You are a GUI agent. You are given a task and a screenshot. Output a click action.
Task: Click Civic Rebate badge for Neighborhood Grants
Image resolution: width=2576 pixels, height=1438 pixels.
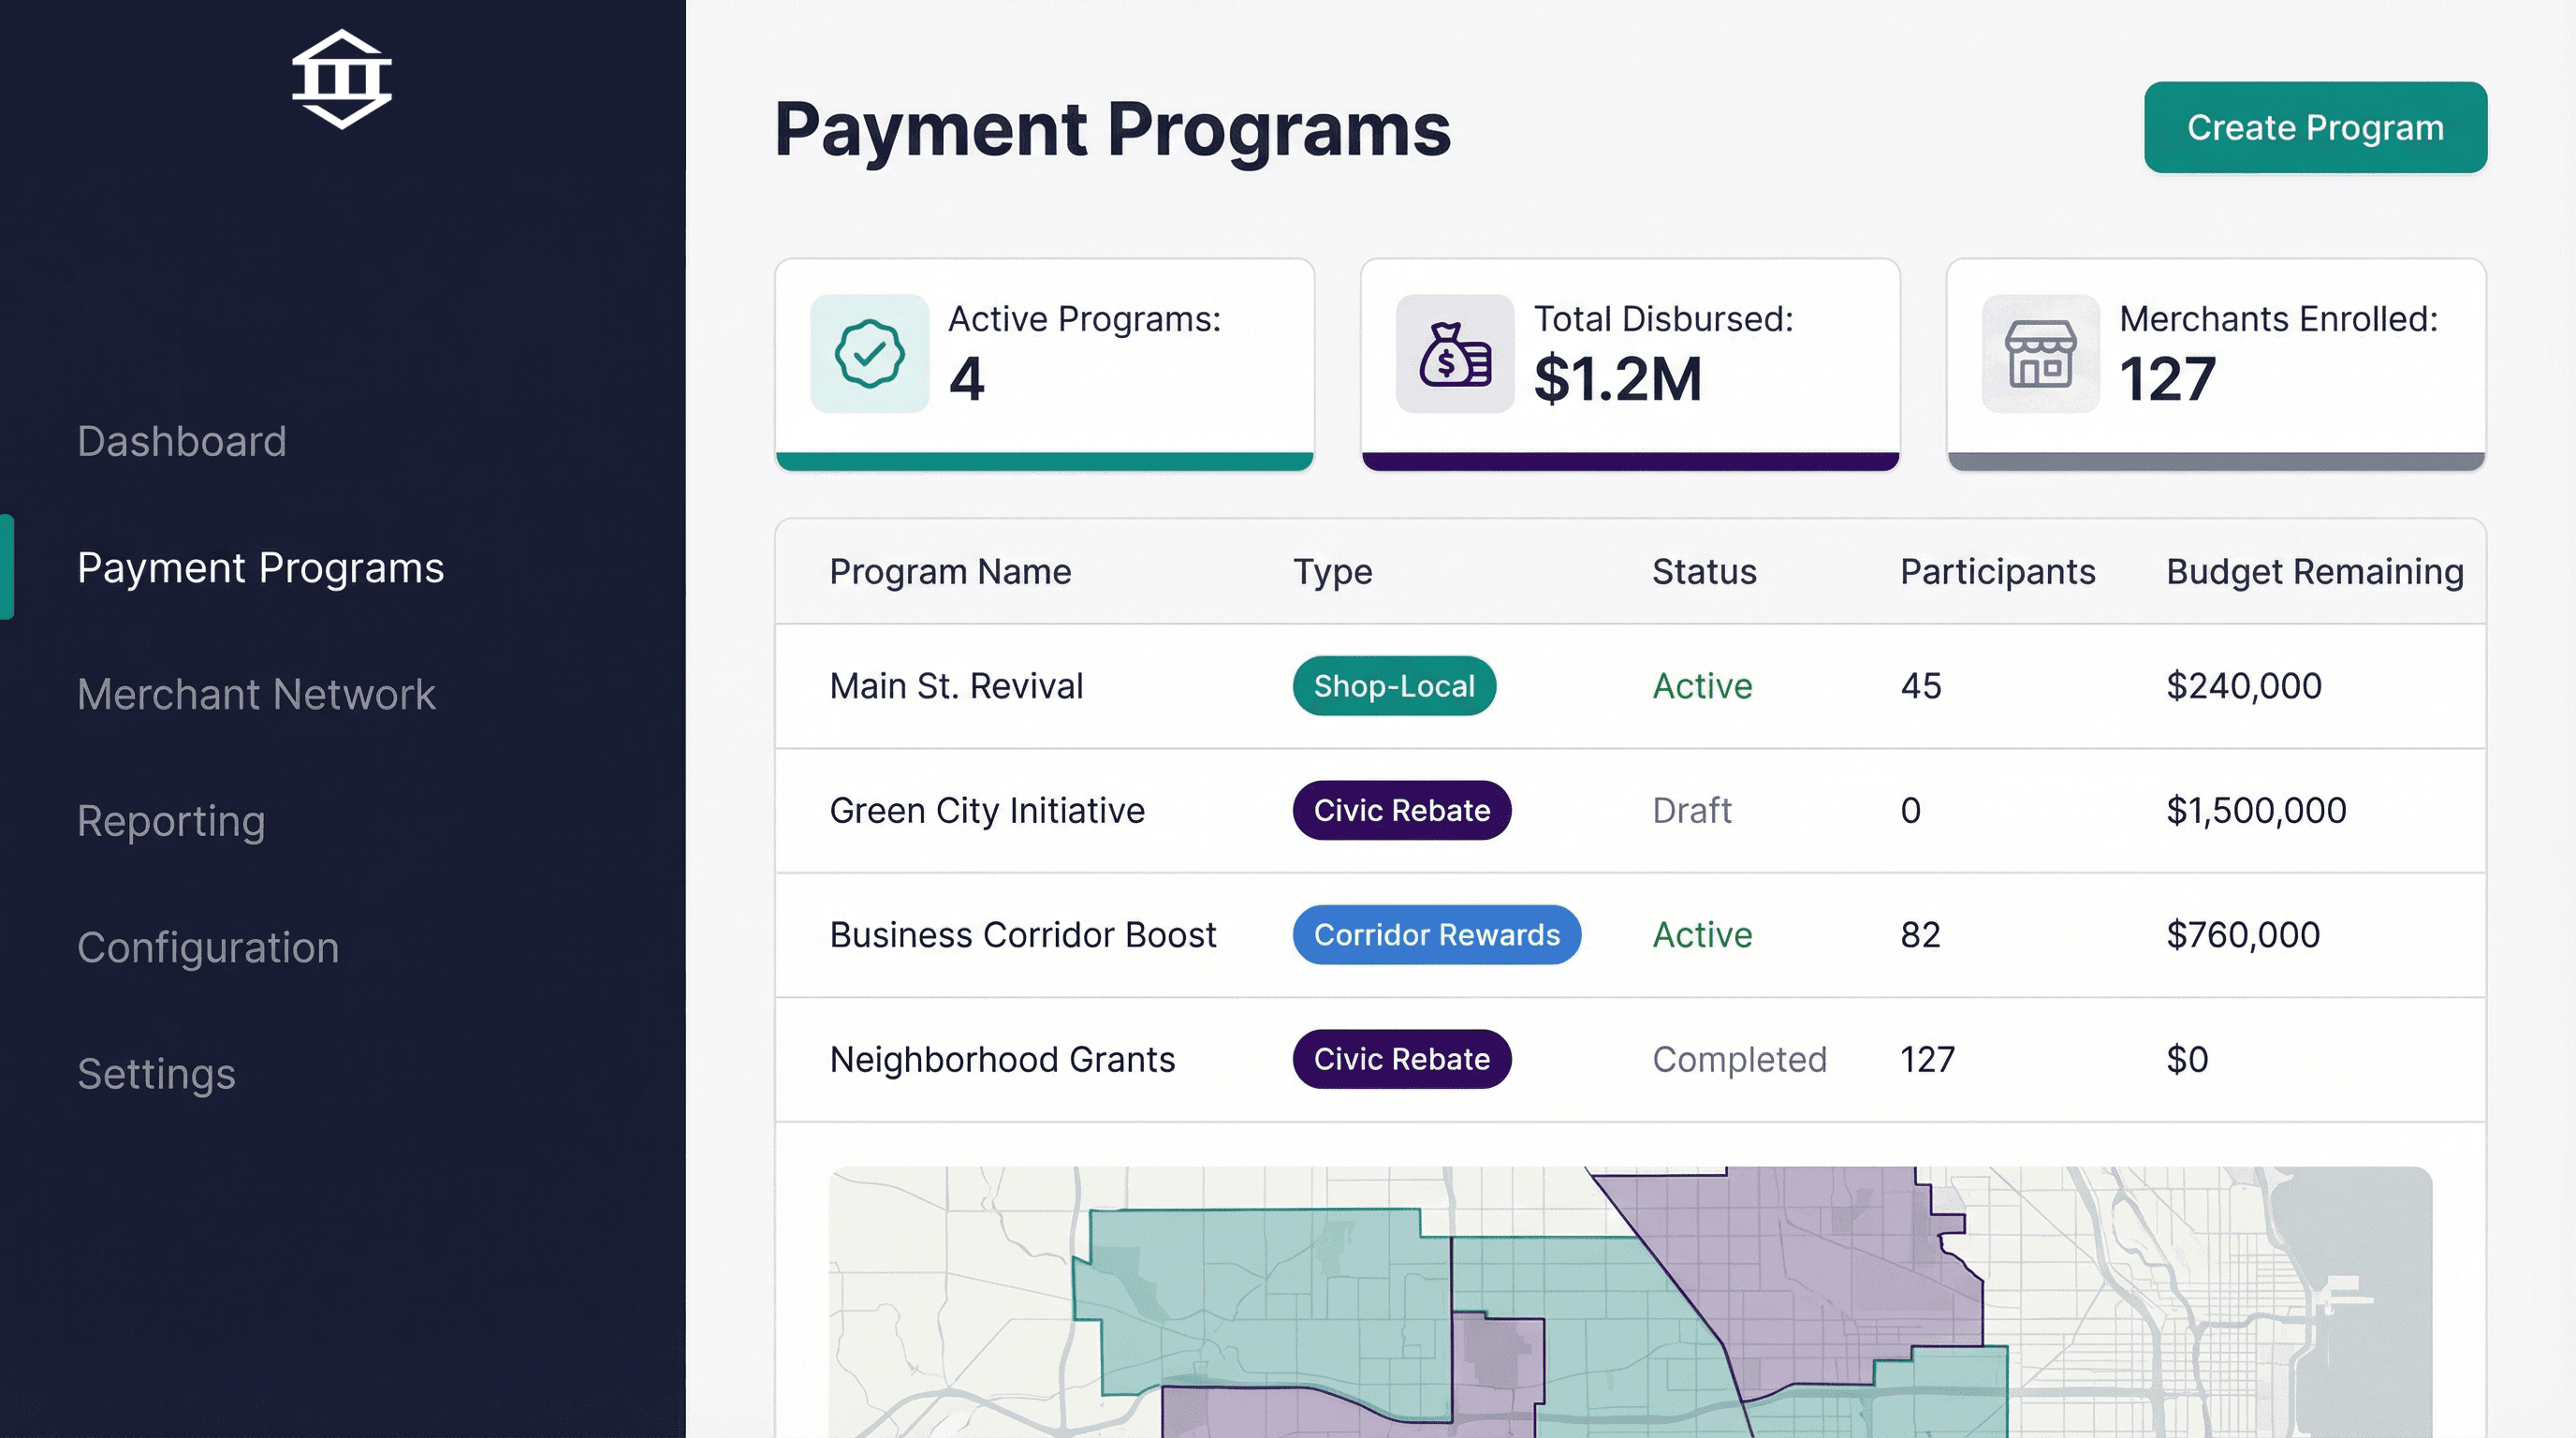[1402, 1059]
